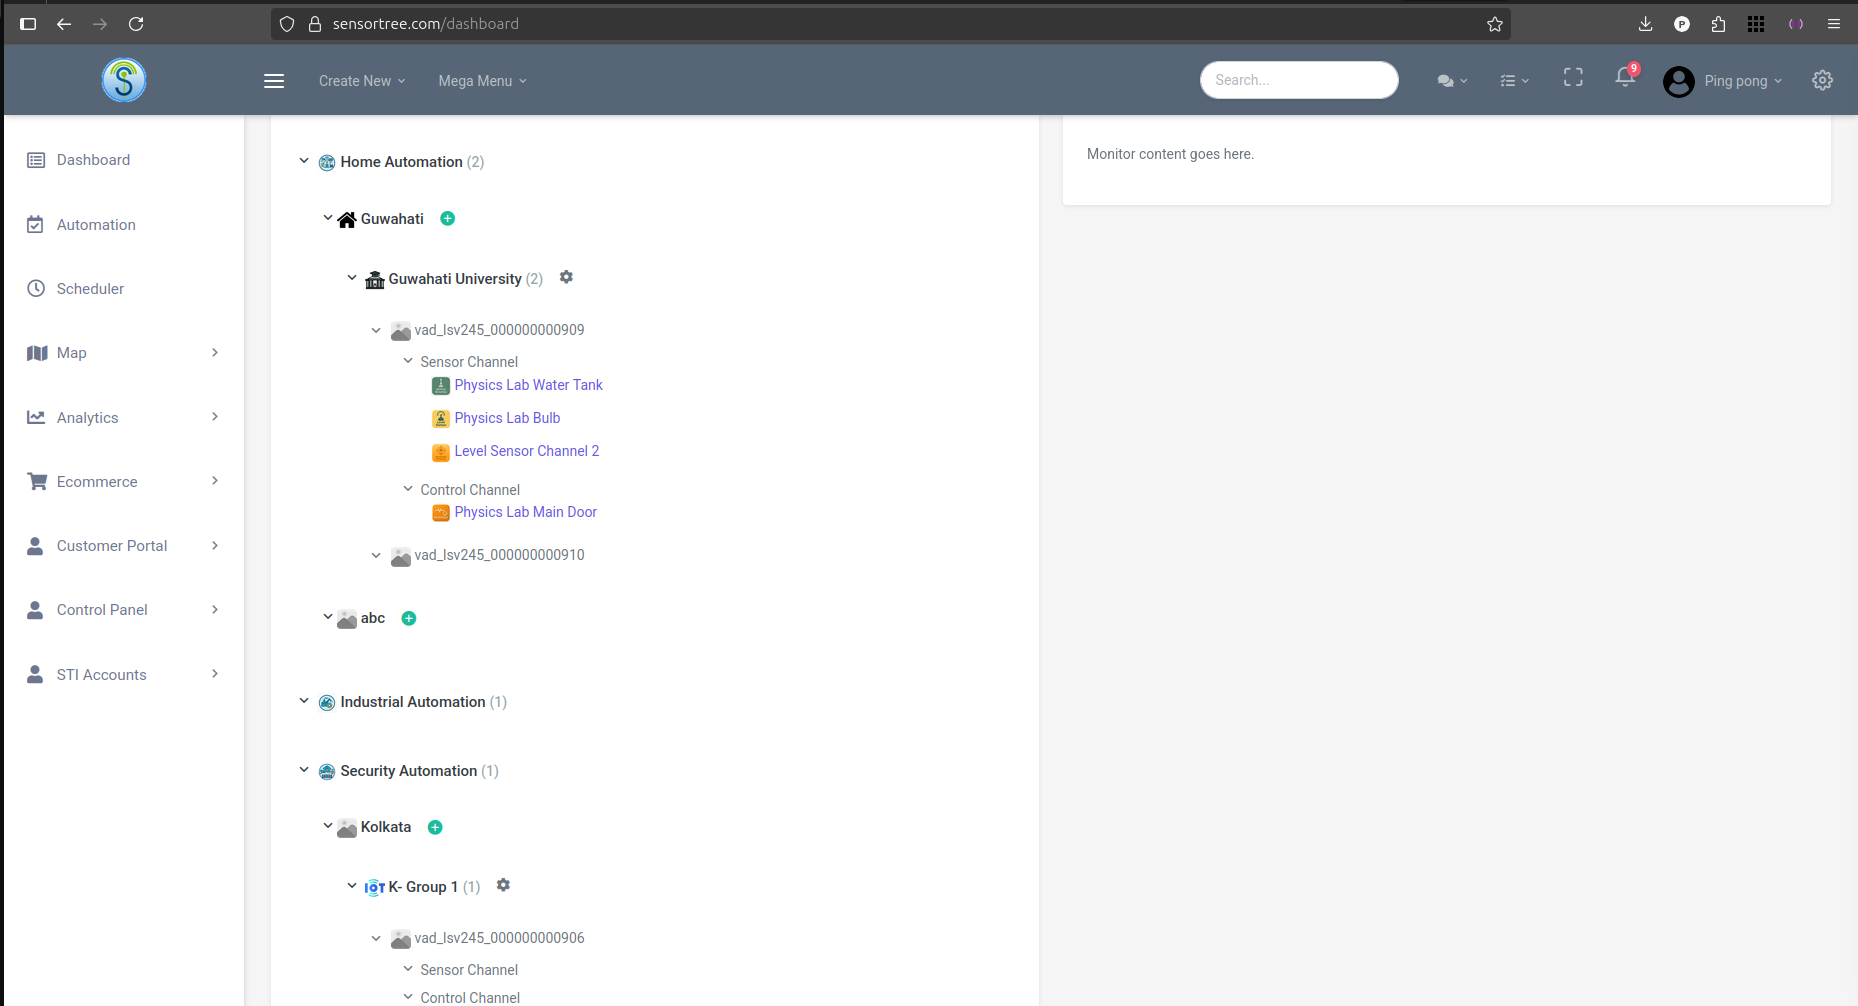Select the Scheduler icon in the sidebar

point(36,288)
